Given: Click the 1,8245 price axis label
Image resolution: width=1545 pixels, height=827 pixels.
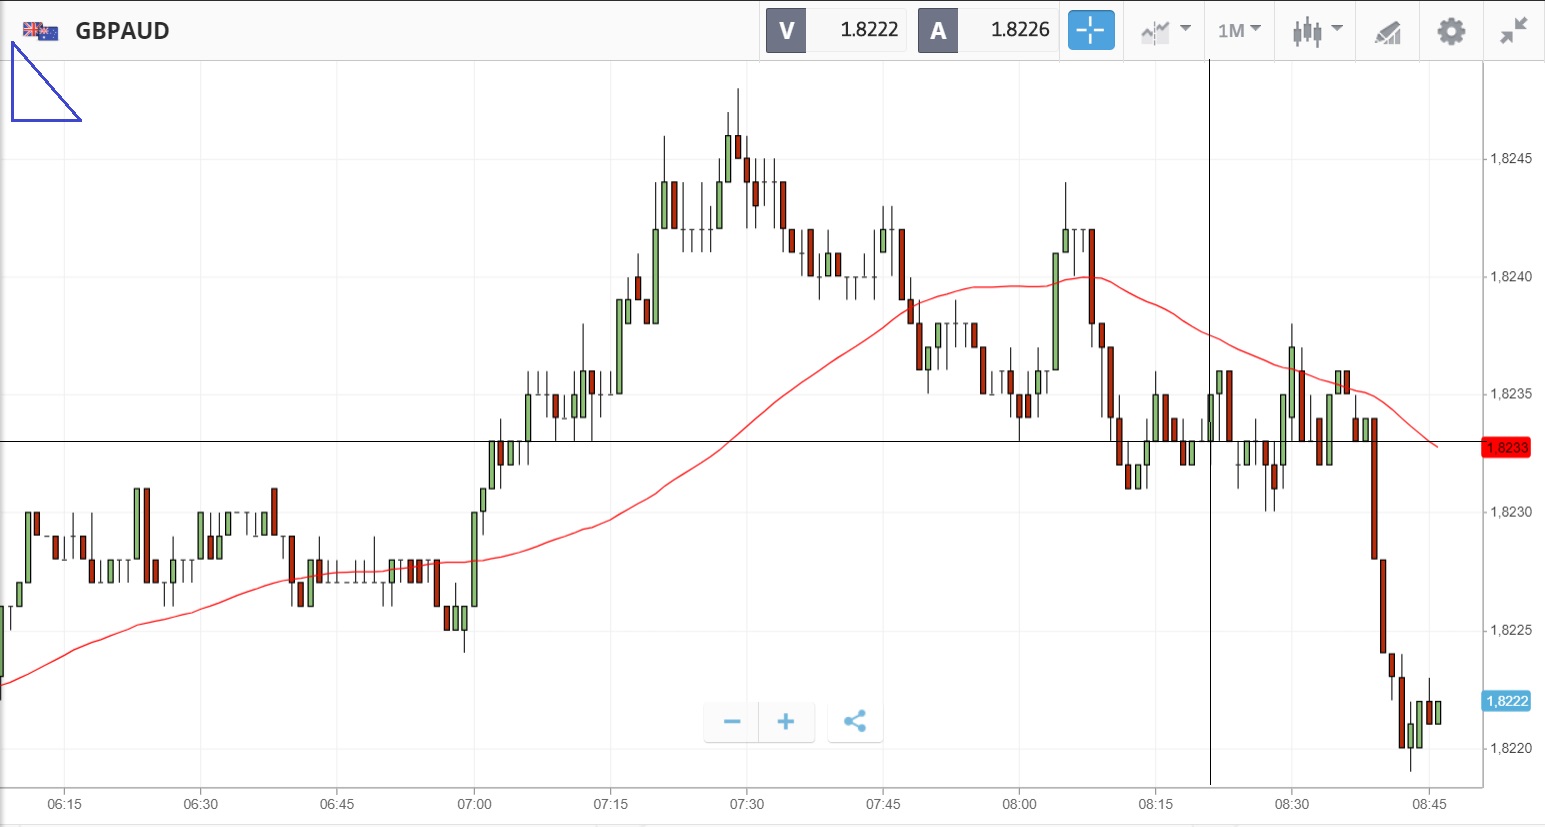Looking at the screenshot, I should coord(1510,158).
